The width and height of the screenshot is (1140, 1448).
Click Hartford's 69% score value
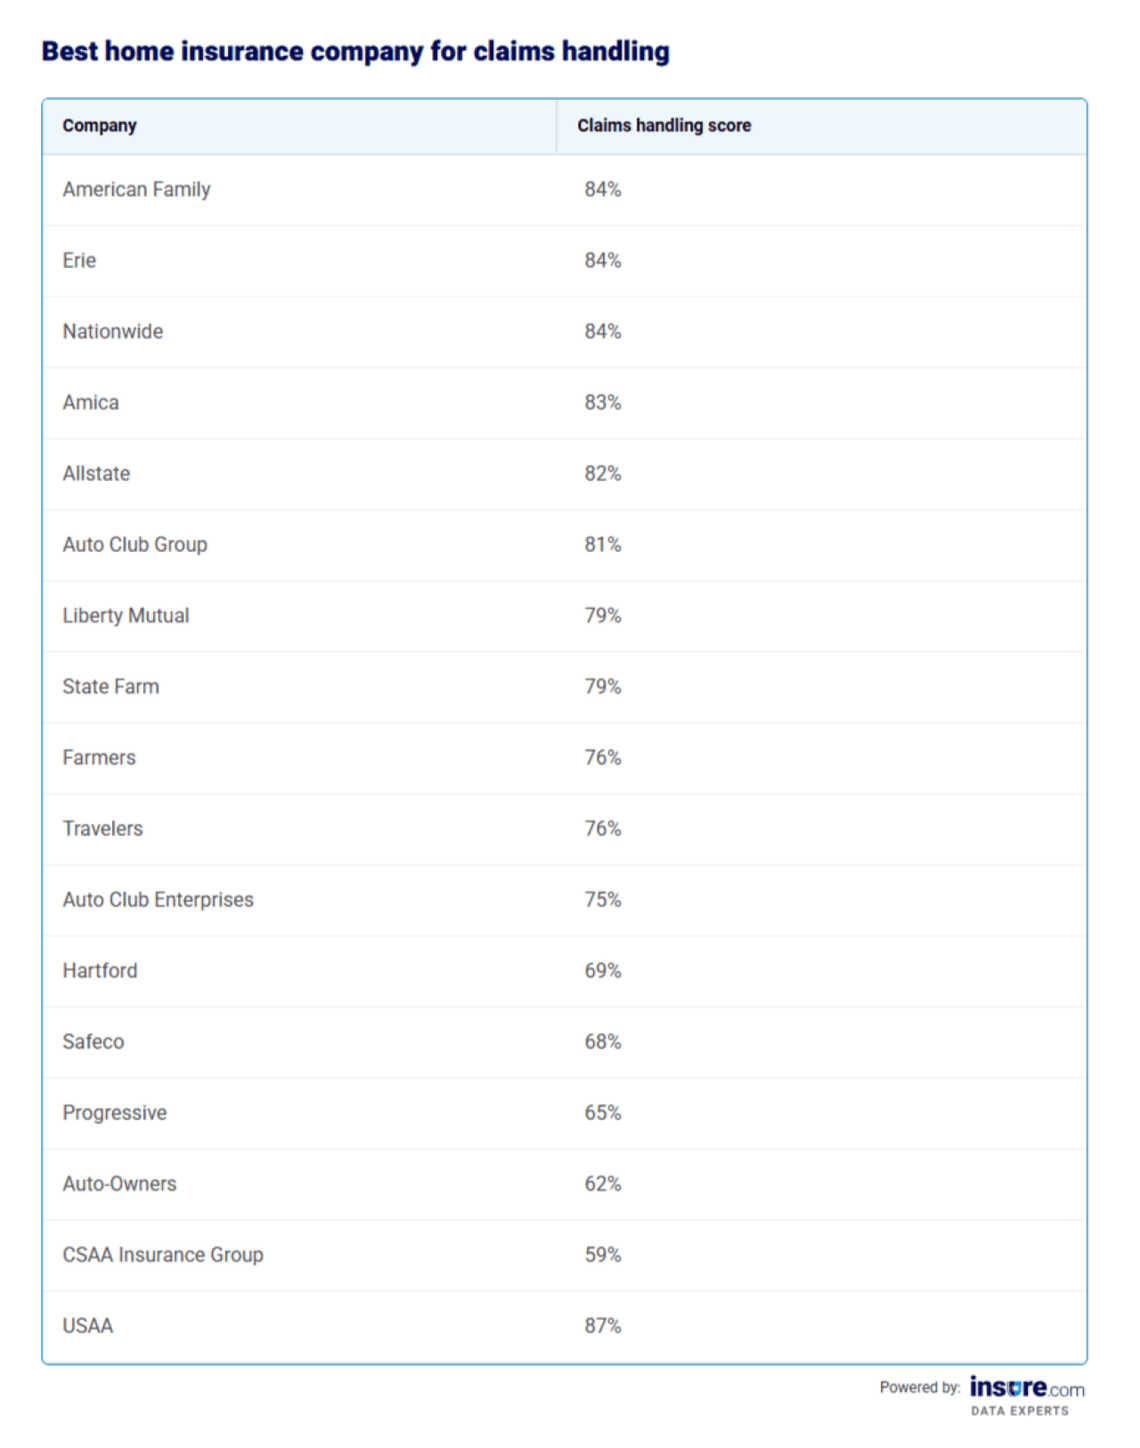pyautogui.click(x=603, y=971)
